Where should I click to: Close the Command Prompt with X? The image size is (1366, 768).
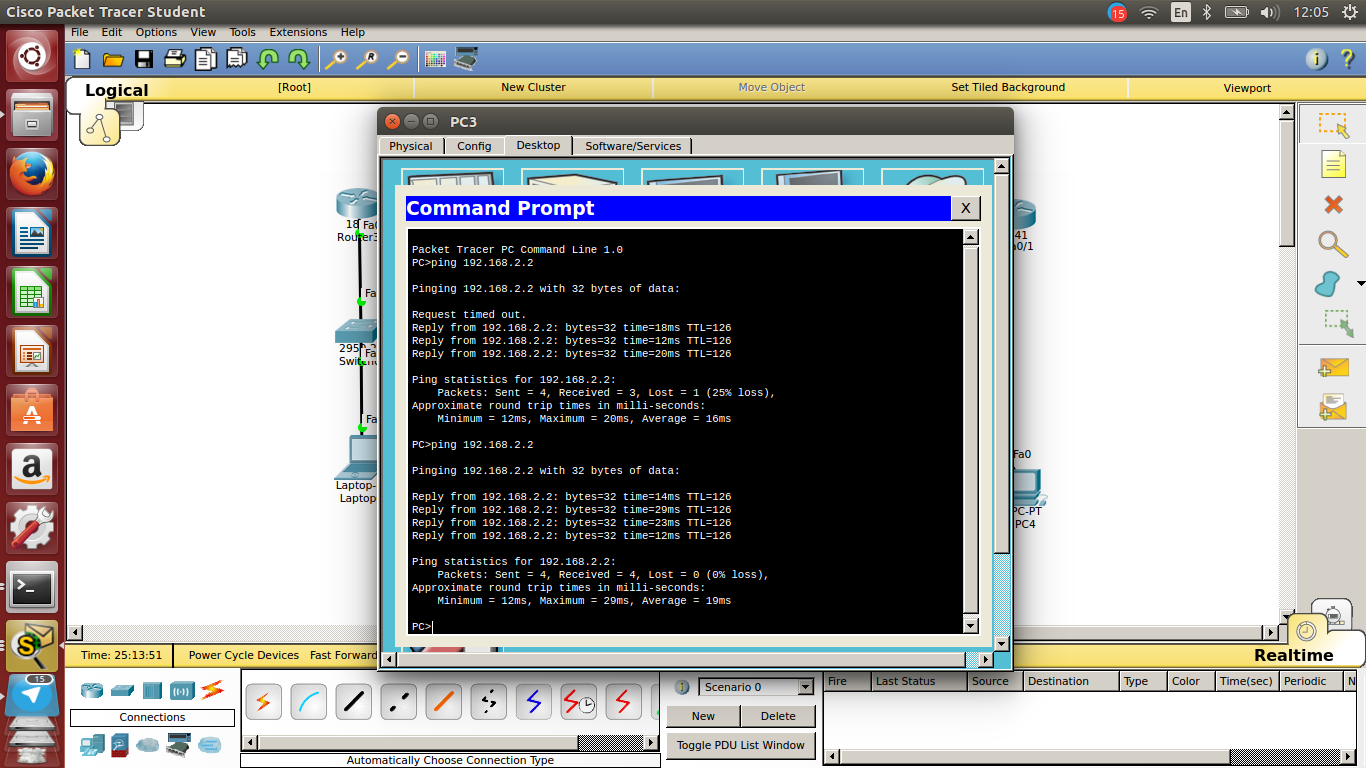[x=965, y=208]
